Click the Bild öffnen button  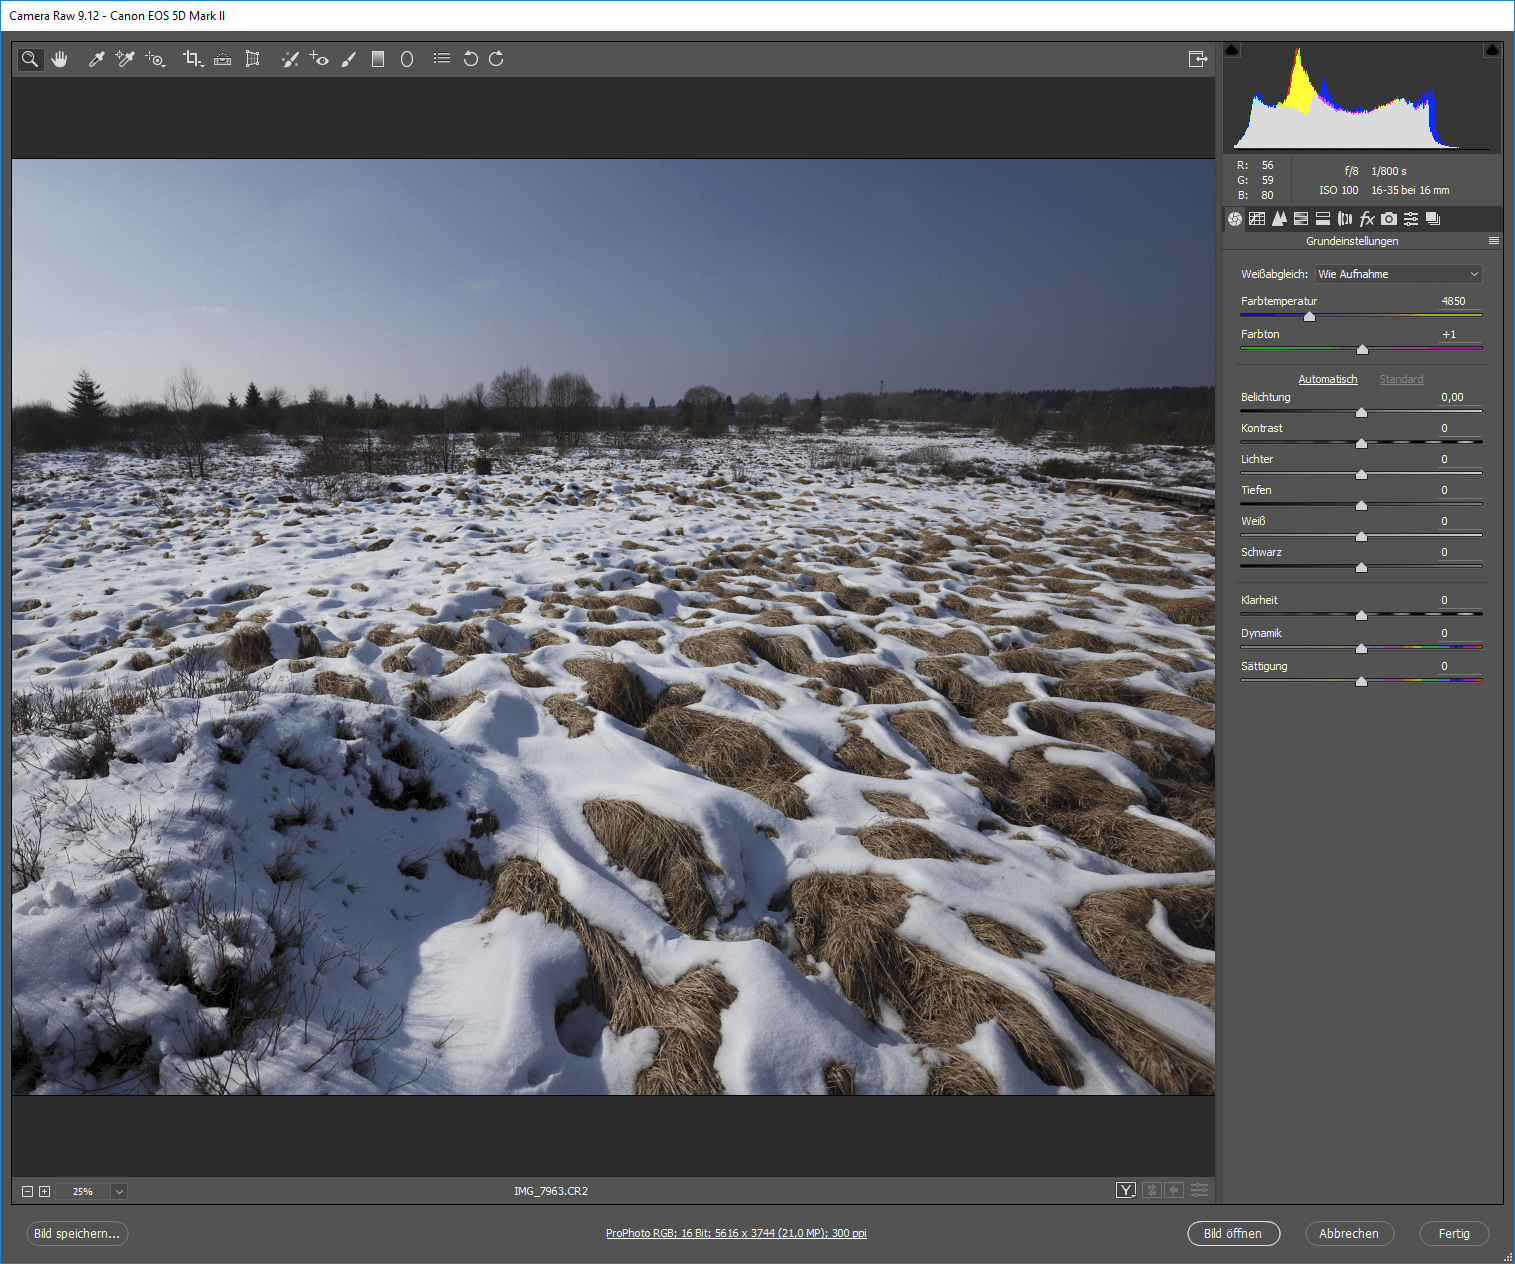coord(1233,1234)
